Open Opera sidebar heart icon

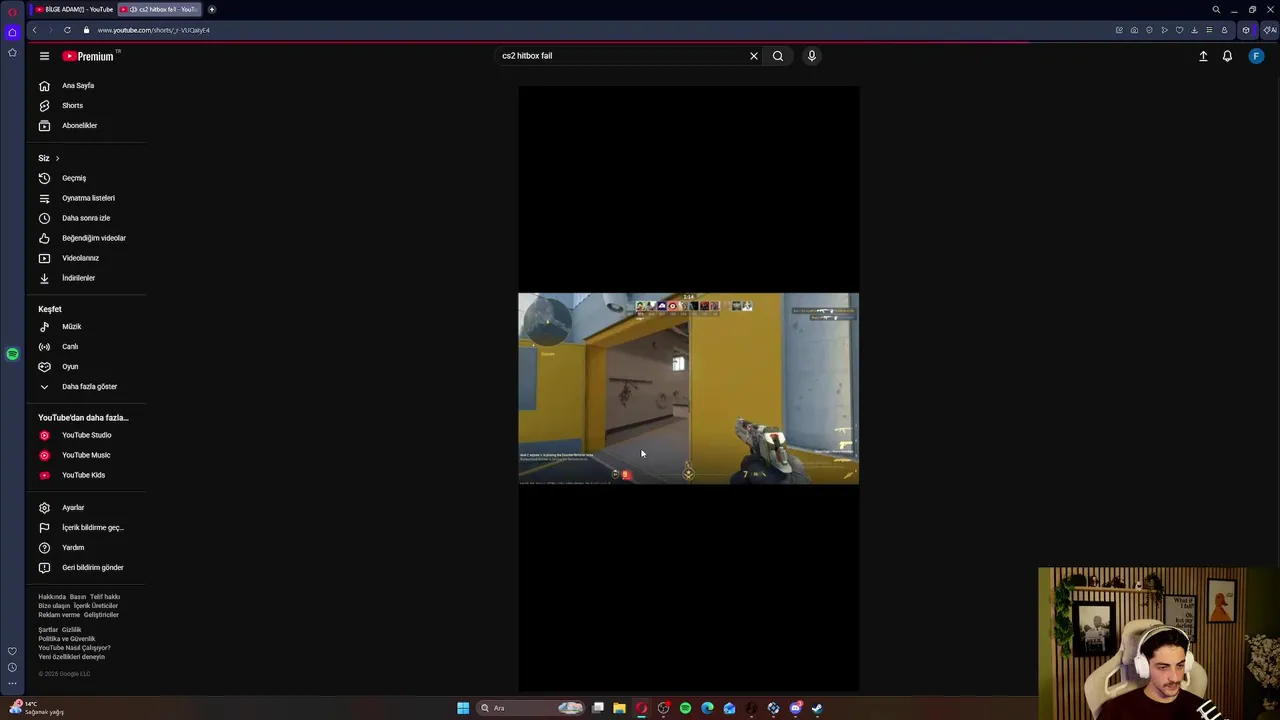(12, 651)
